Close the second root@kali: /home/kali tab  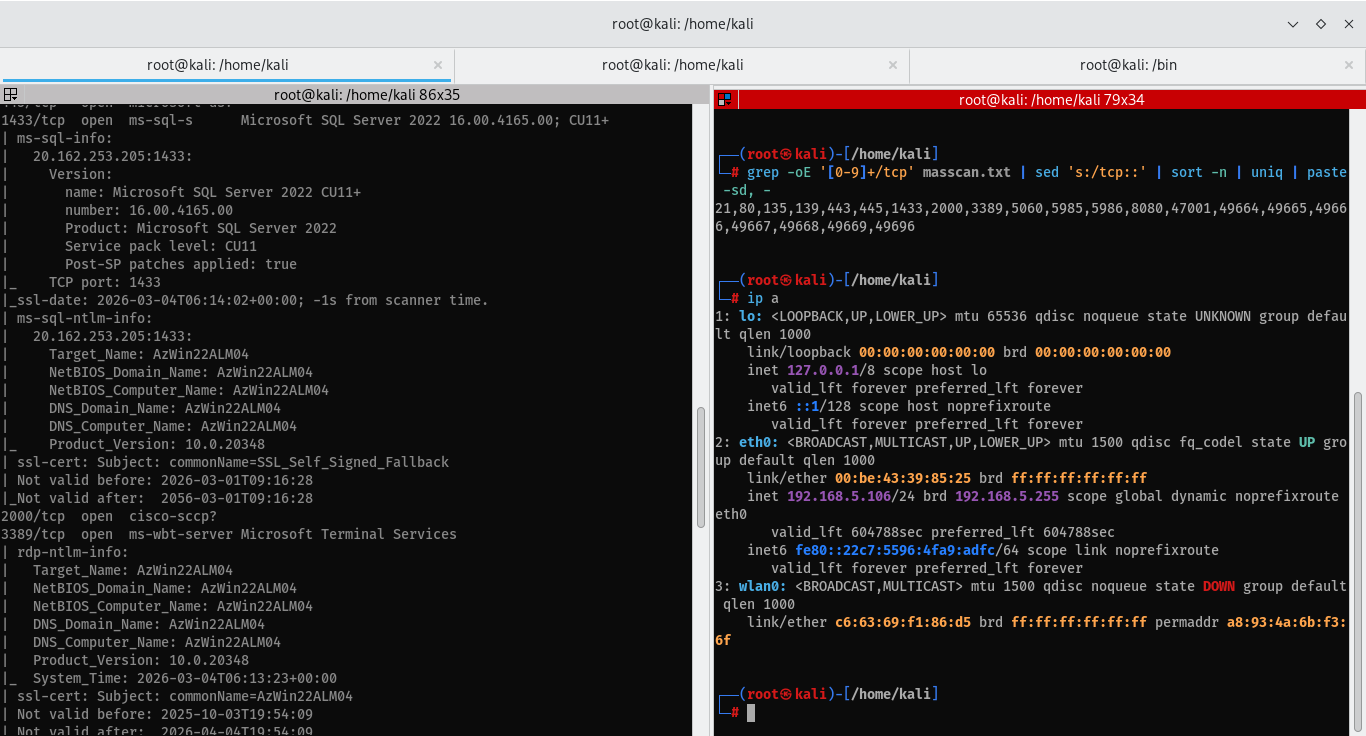tap(893, 65)
